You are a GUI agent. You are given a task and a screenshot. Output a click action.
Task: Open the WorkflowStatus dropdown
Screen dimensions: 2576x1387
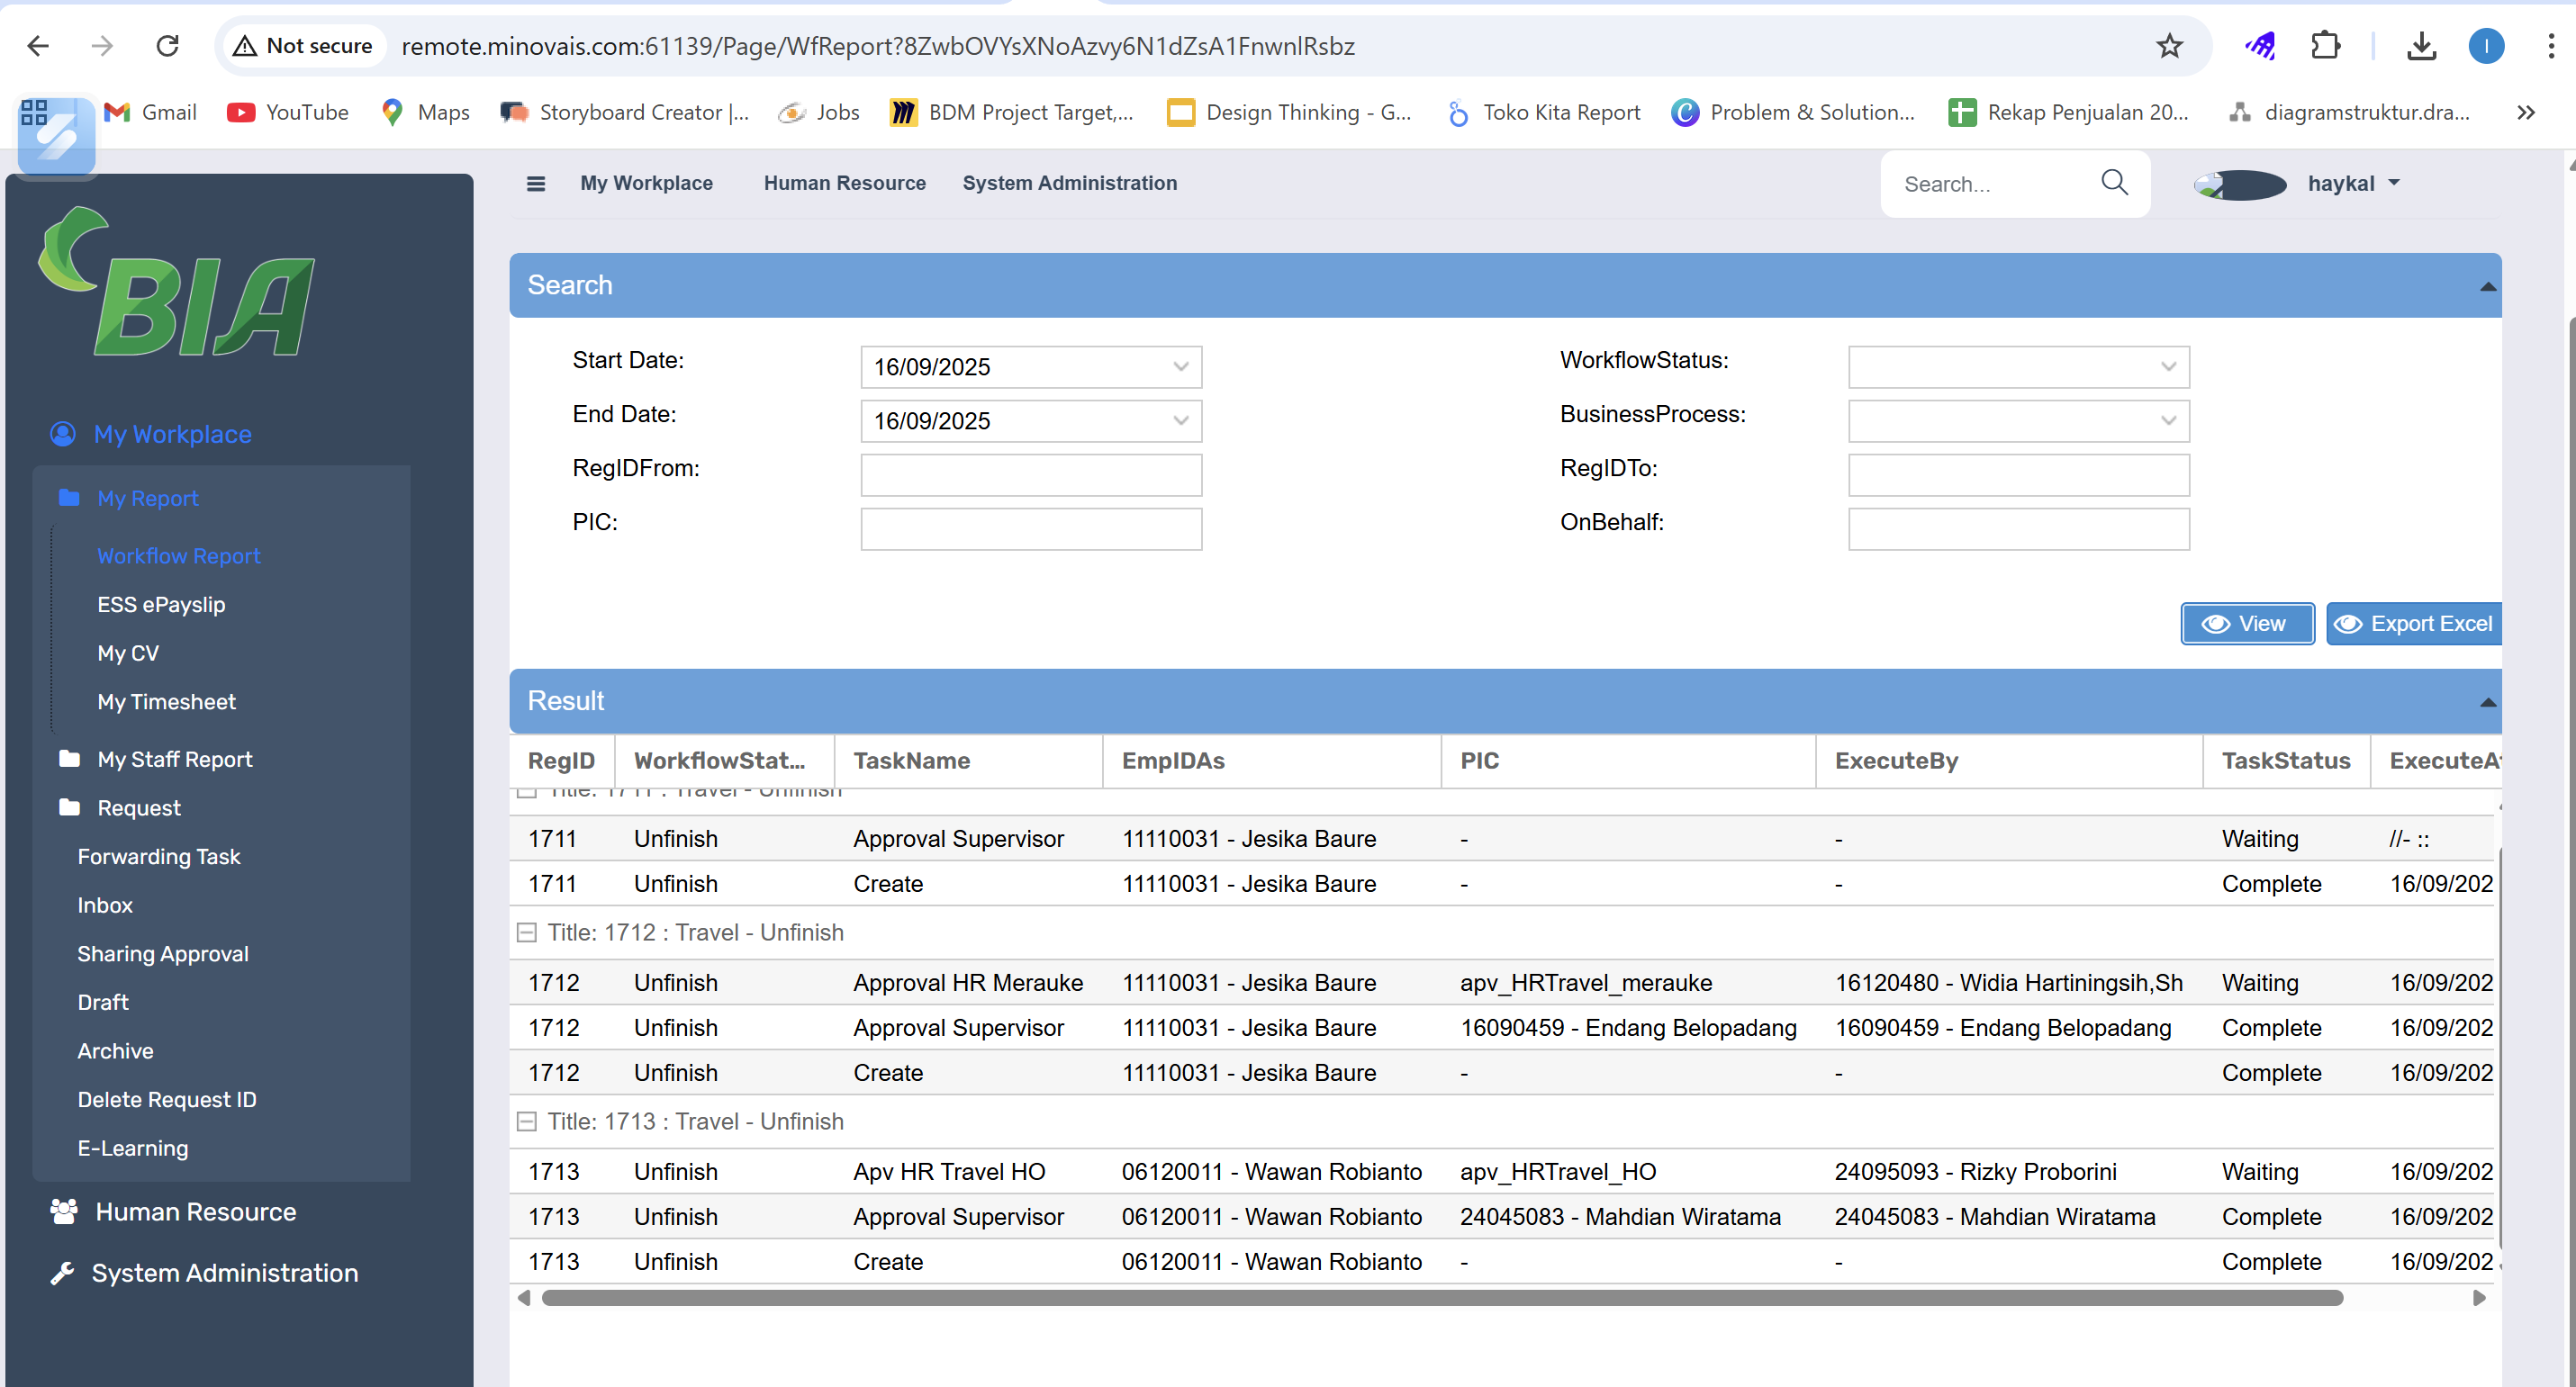(x=2167, y=366)
